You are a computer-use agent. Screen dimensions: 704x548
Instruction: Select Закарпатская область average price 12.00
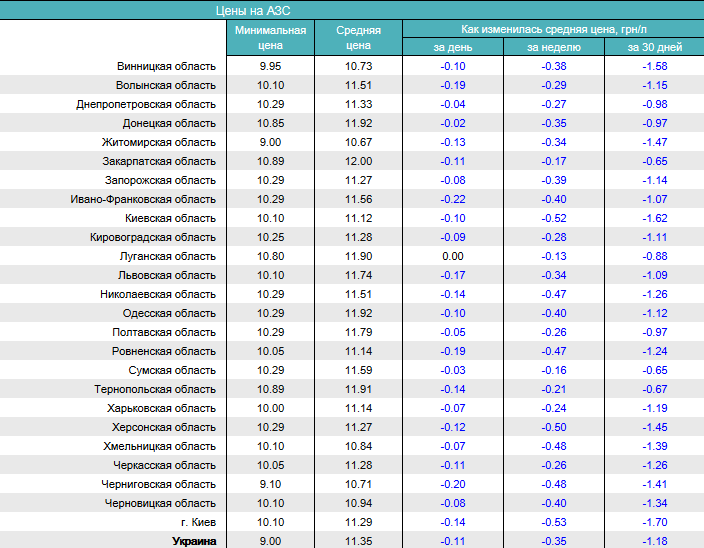358,161
